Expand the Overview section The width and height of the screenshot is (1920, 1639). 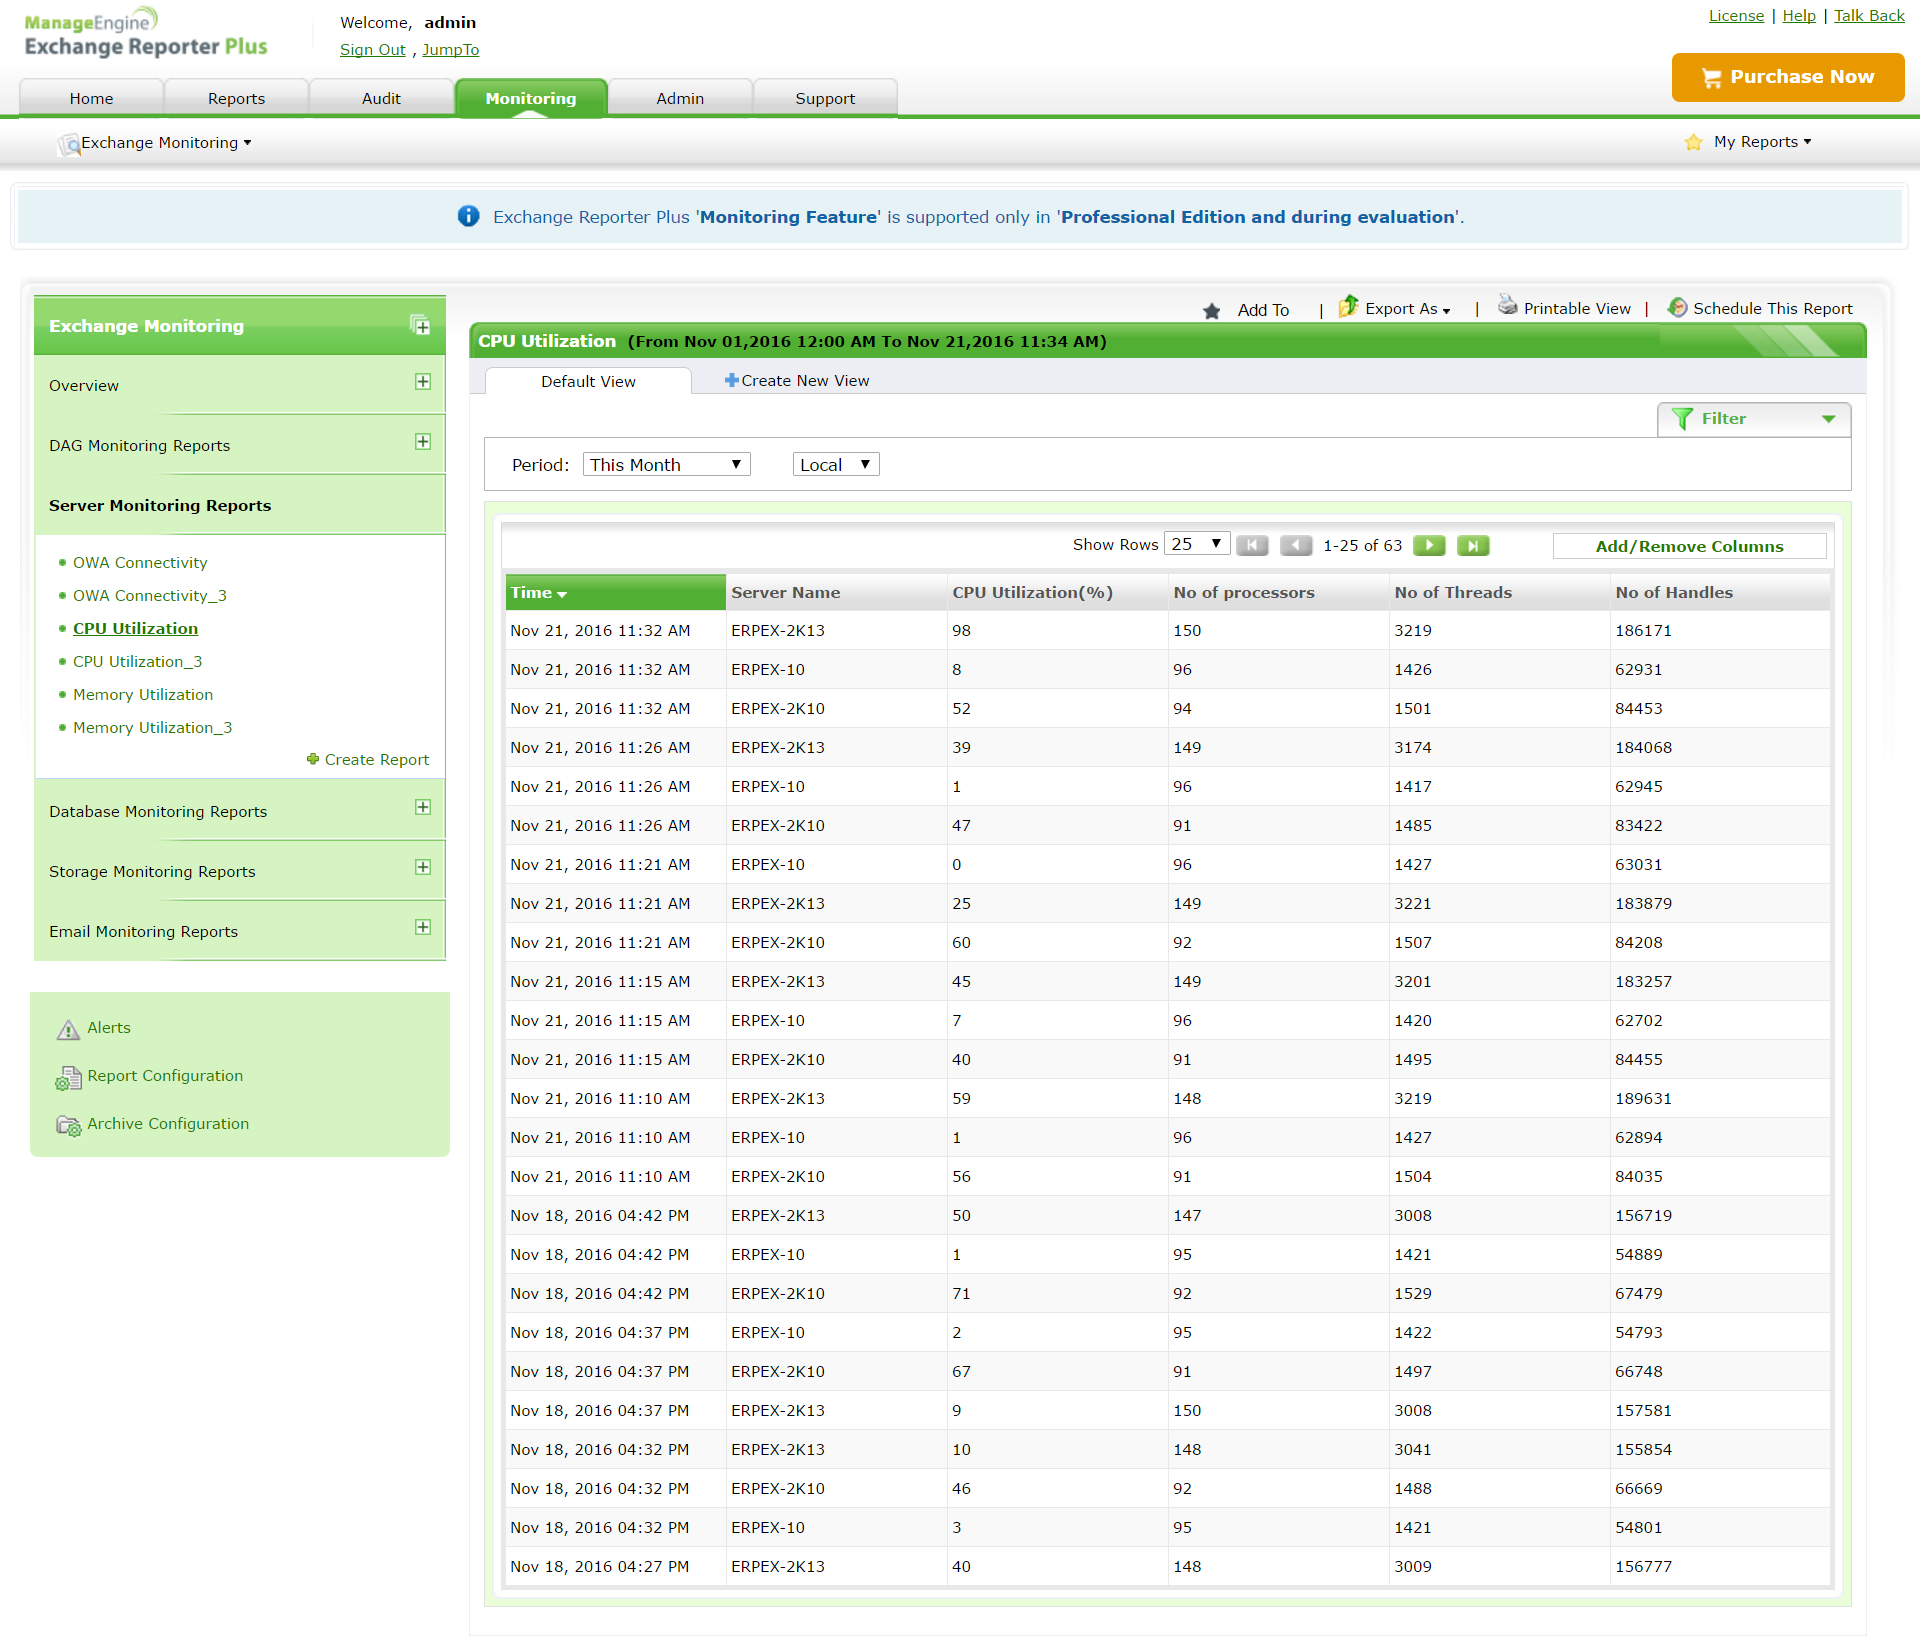(x=423, y=382)
